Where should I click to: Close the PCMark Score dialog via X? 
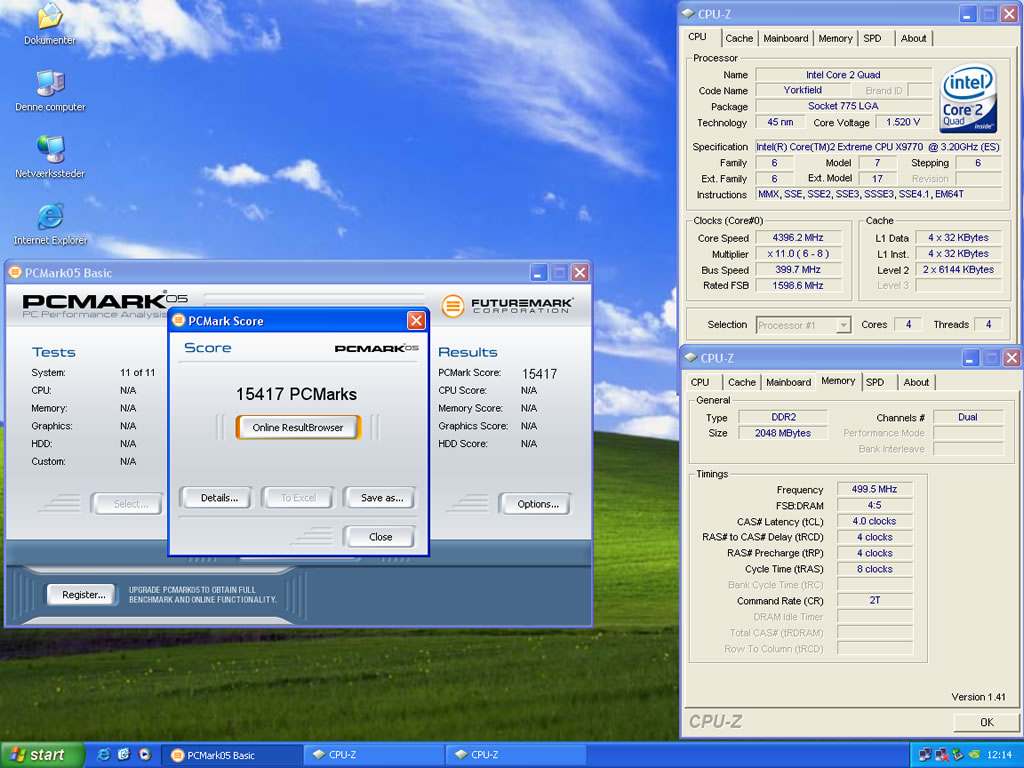[x=416, y=320]
